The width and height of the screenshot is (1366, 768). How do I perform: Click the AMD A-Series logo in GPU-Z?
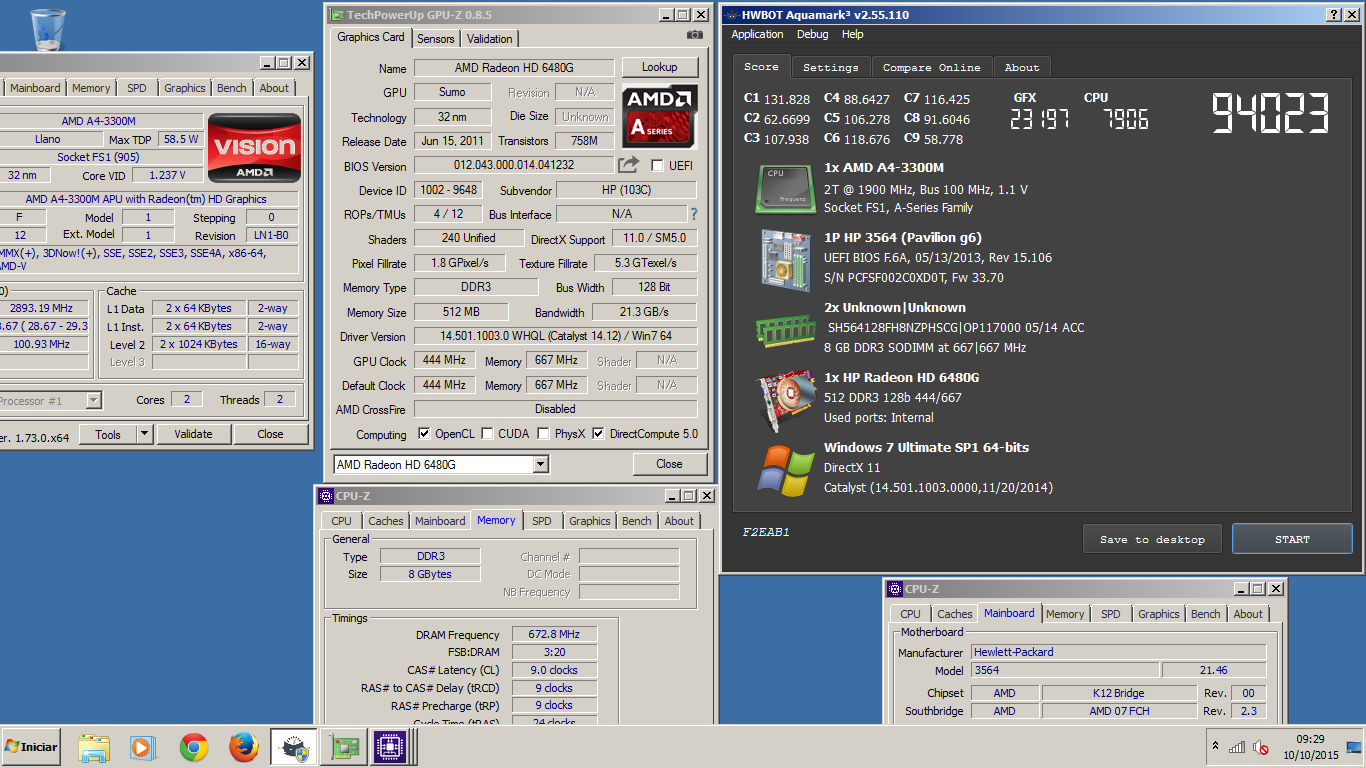(660, 115)
